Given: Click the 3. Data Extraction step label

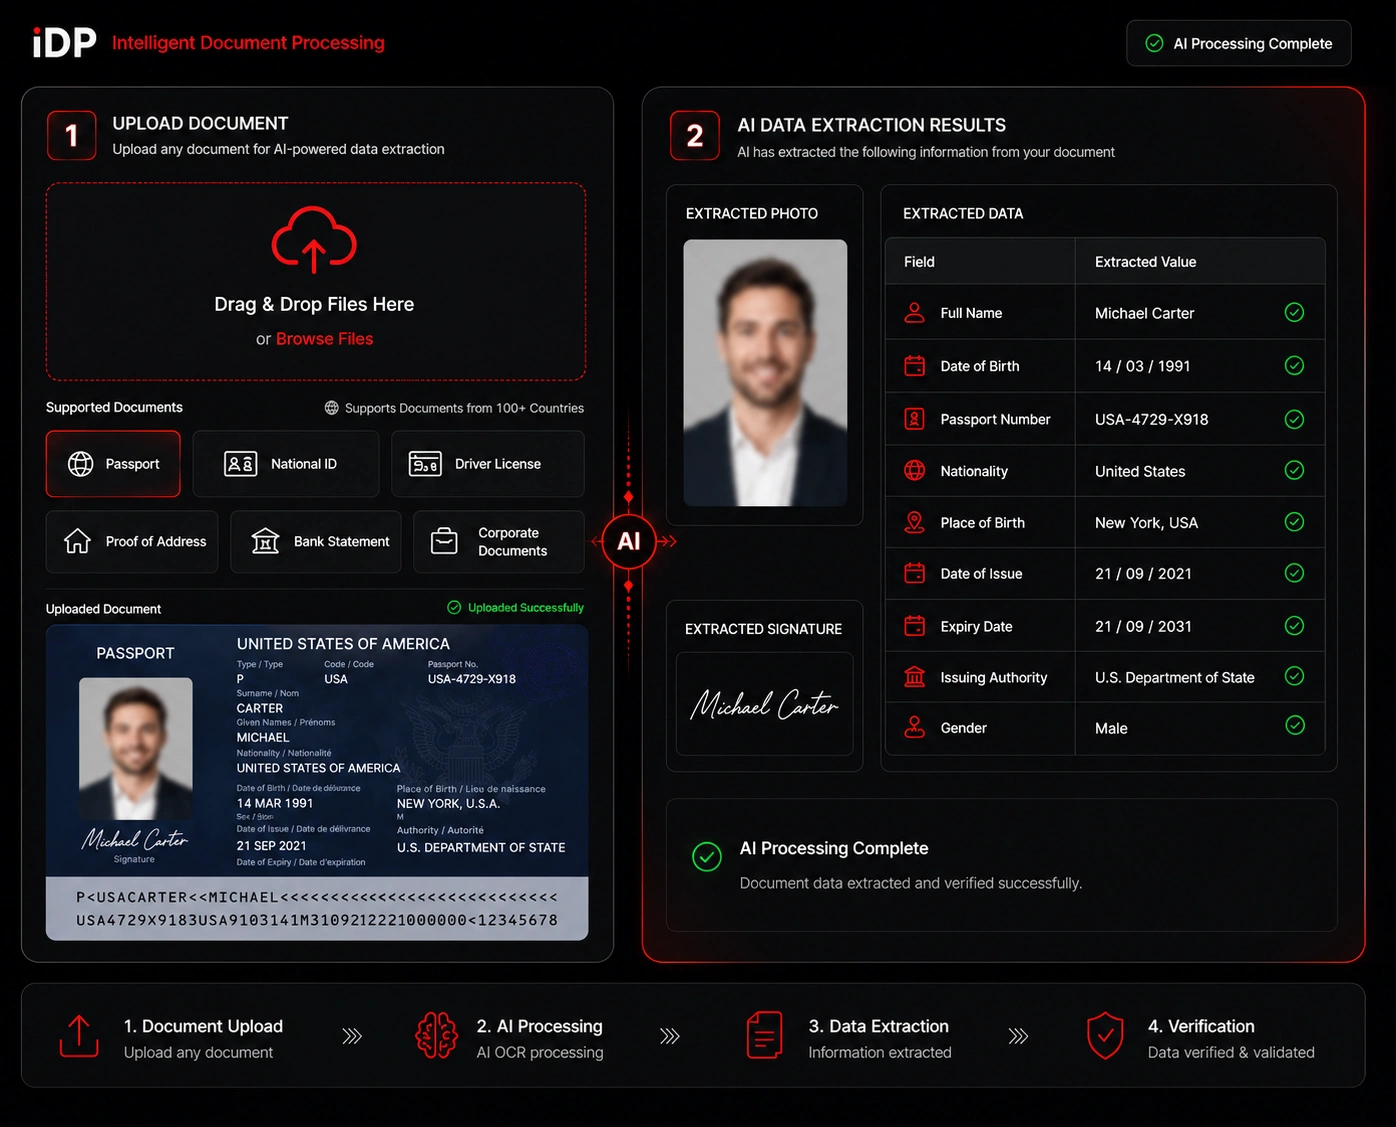Looking at the screenshot, I should [x=878, y=1026].
